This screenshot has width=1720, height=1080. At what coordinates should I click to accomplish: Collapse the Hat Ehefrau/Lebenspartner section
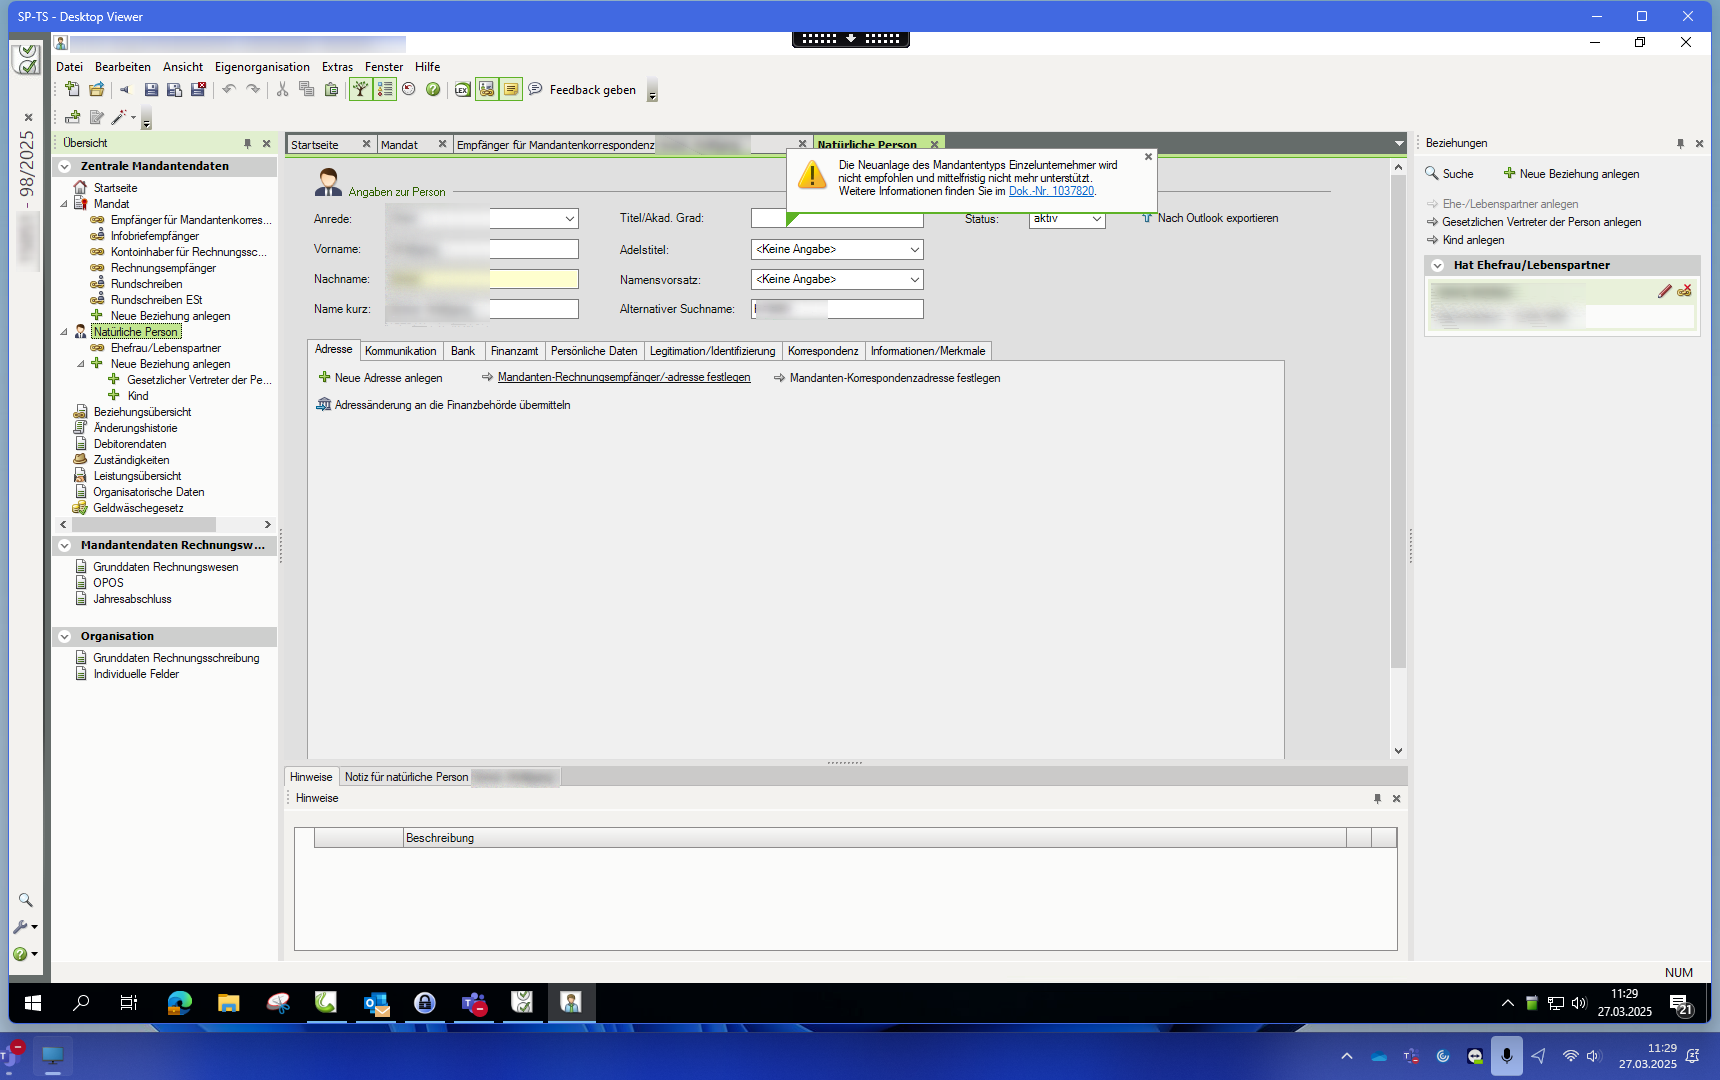coord(1437,266)
